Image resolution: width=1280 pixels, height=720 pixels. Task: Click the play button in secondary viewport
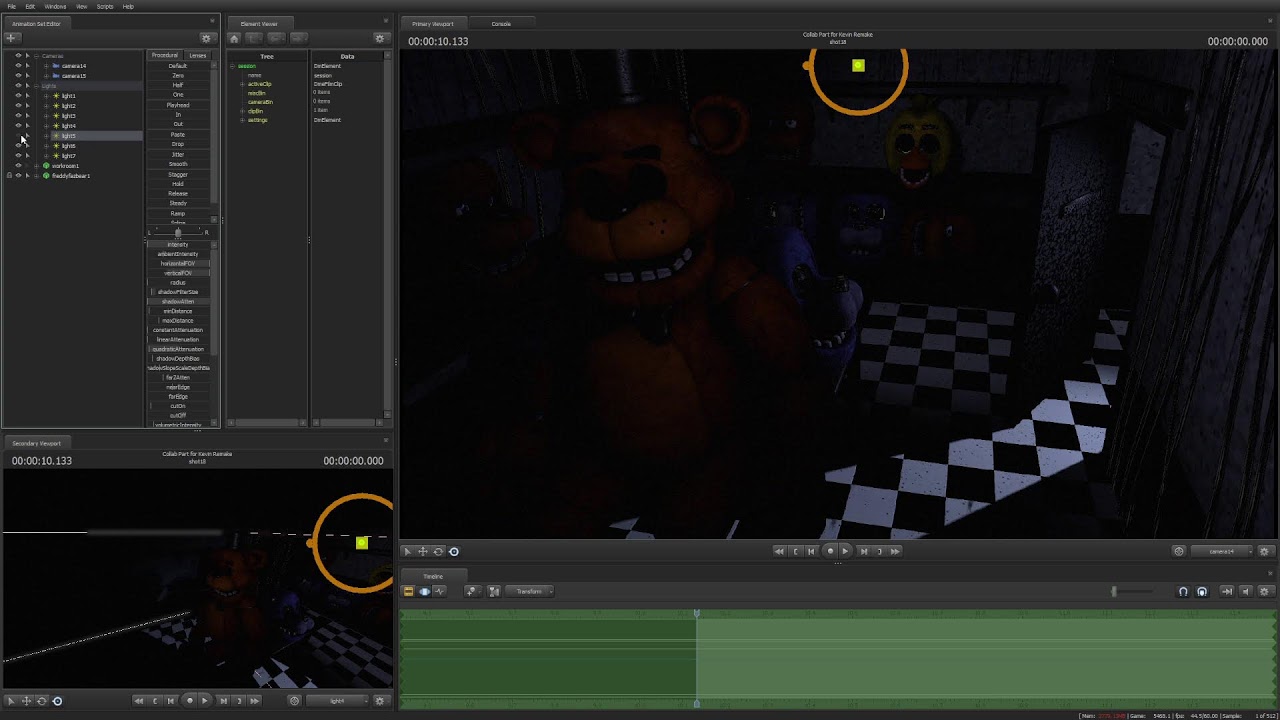point(205,701)
